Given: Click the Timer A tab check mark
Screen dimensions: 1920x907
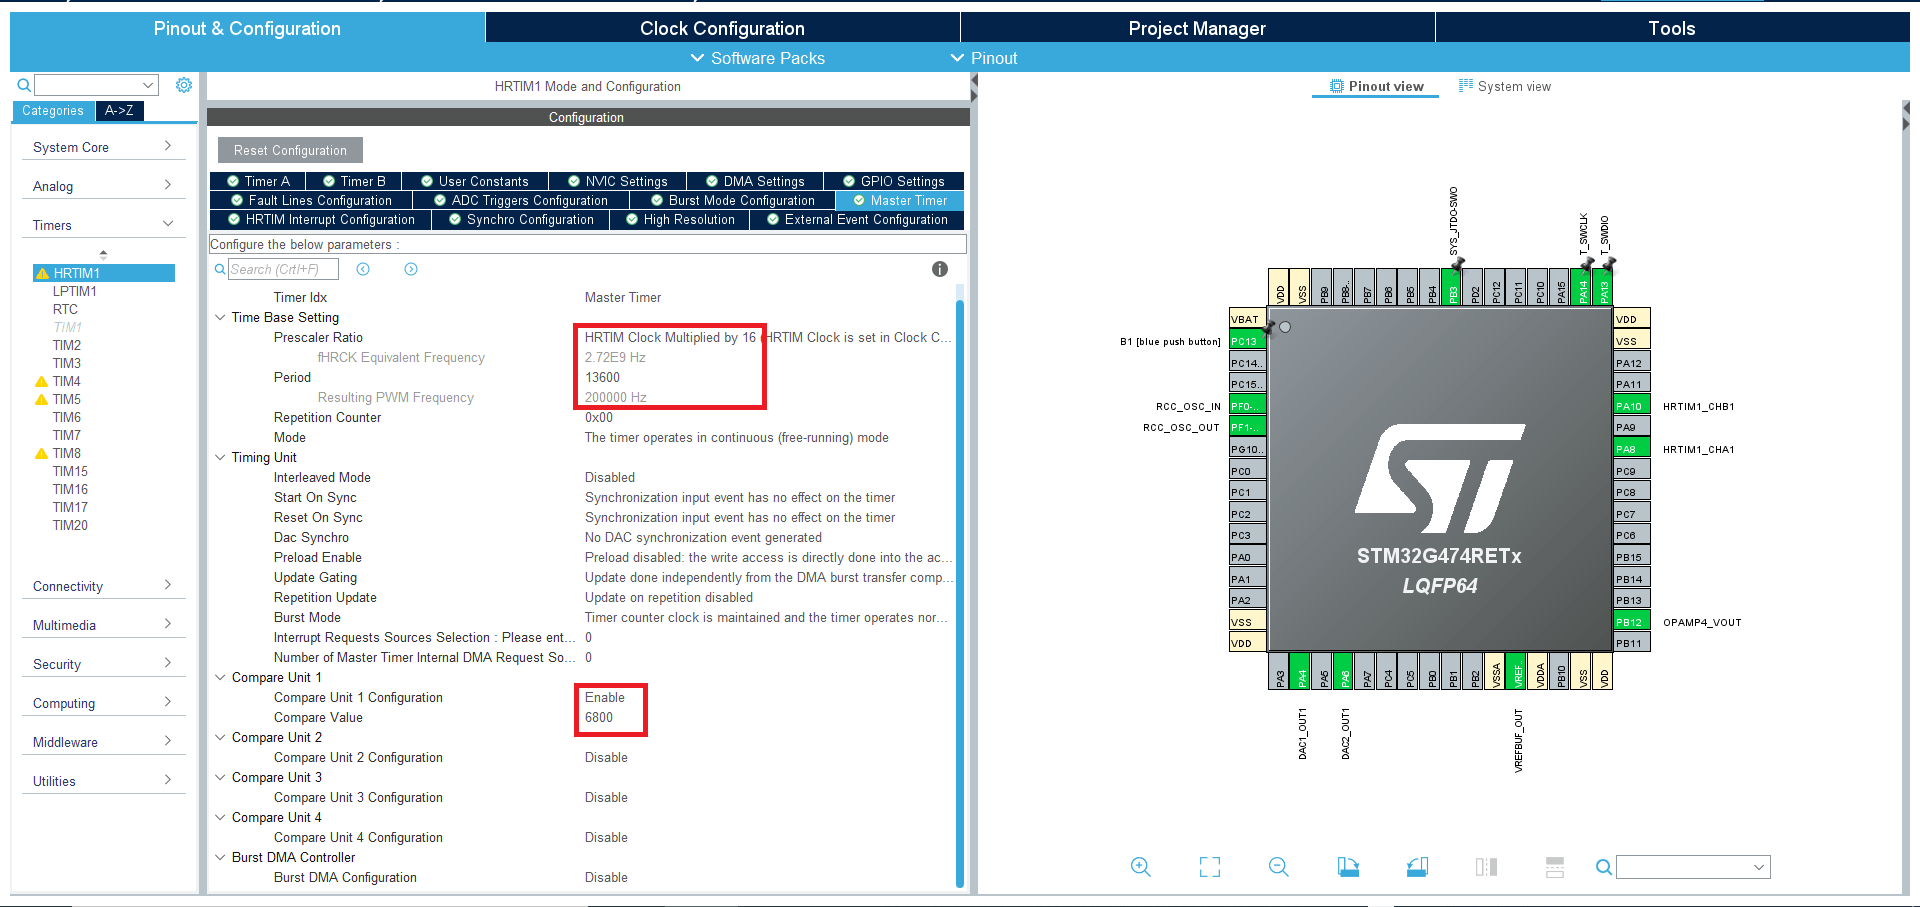Looking at the screenshot, I should [x=233, y=181].
